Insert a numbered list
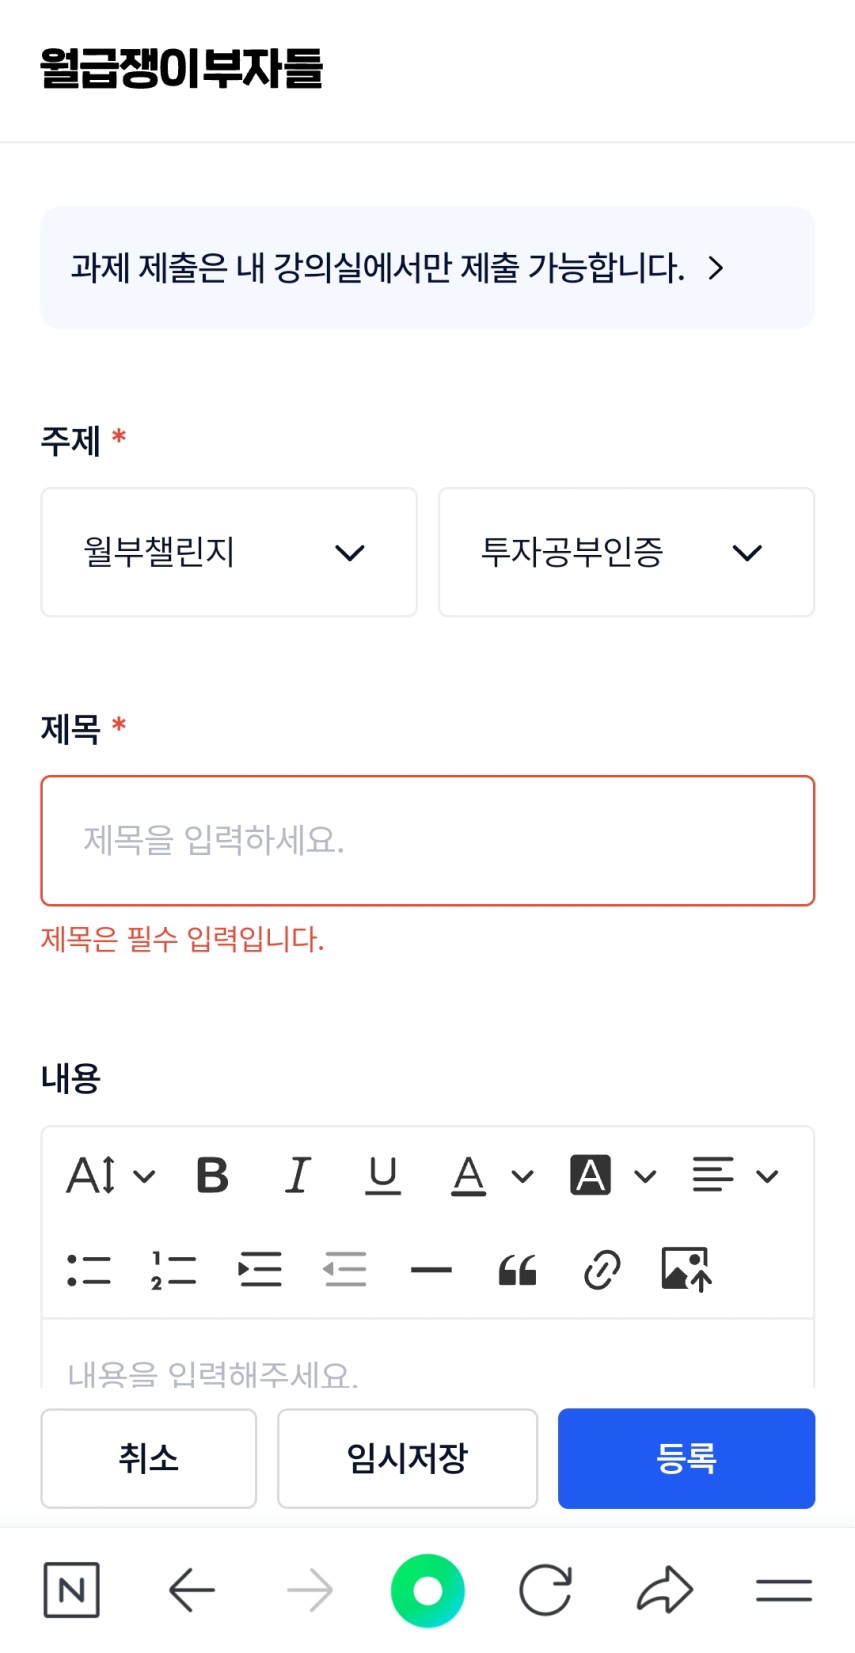This screenshot has width=855, height=1653. [x=174, y=1270]
